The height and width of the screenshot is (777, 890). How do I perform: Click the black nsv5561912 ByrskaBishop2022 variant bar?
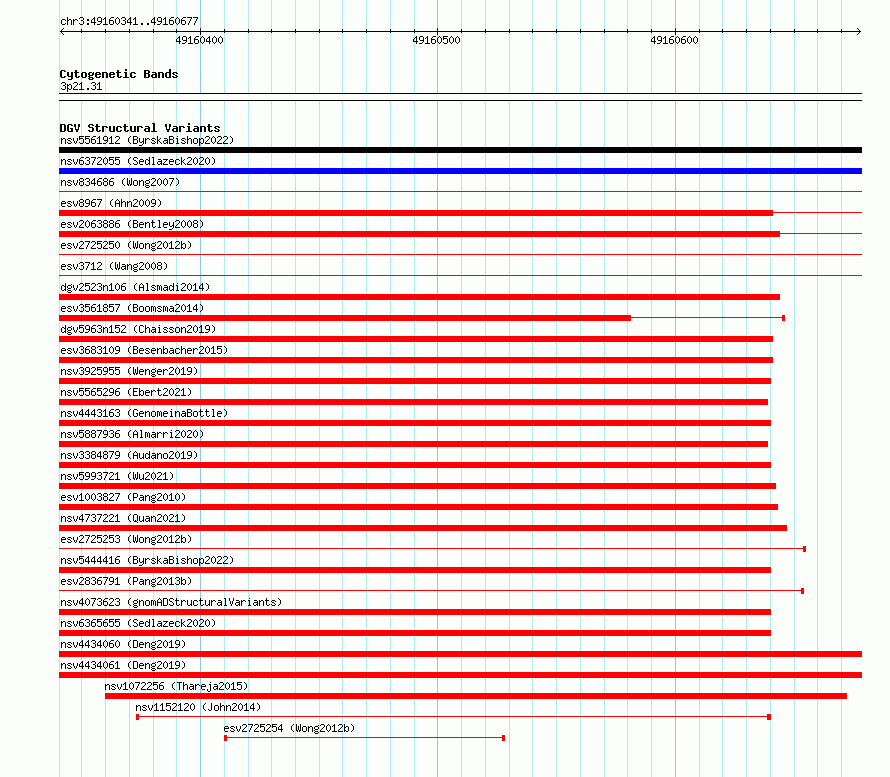[460, 150]
